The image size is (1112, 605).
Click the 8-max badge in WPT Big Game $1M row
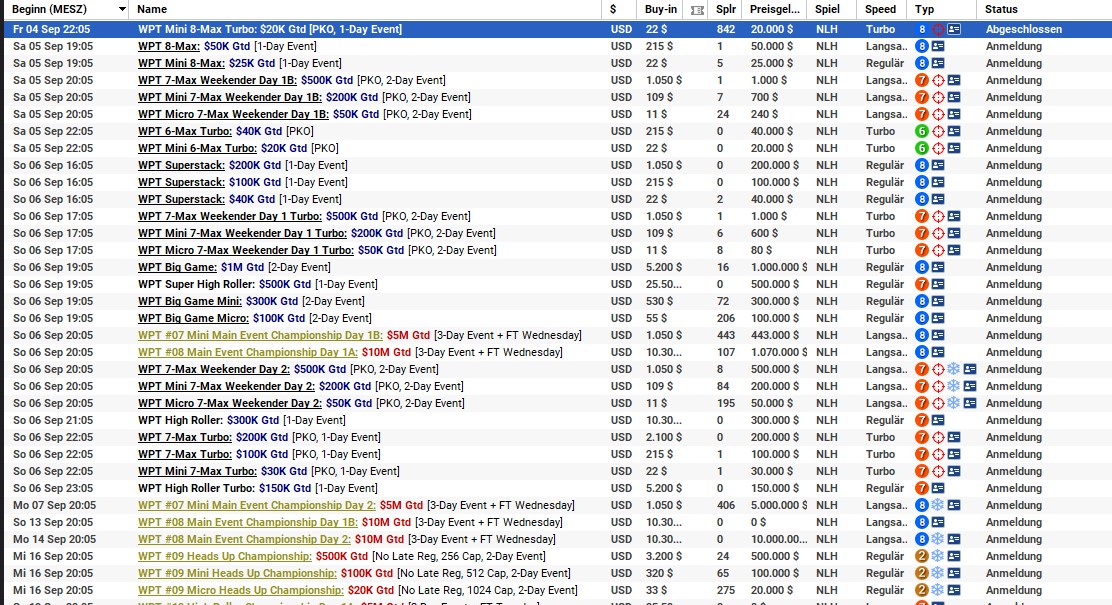pos(922,267)
